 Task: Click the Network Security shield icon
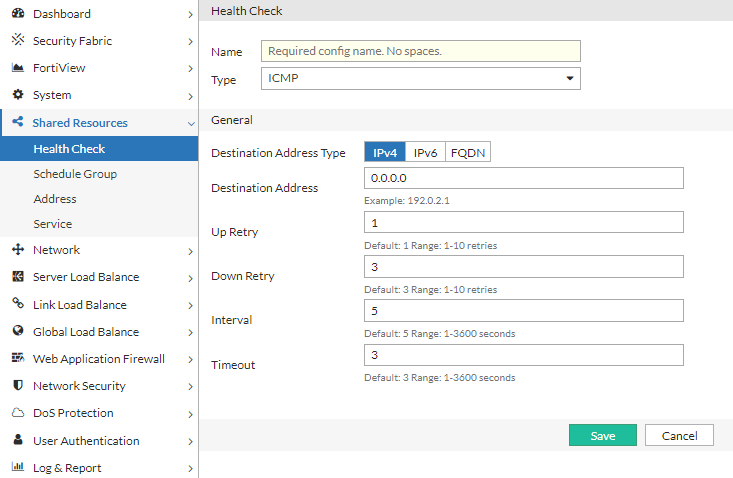click(x=17, y=386)
